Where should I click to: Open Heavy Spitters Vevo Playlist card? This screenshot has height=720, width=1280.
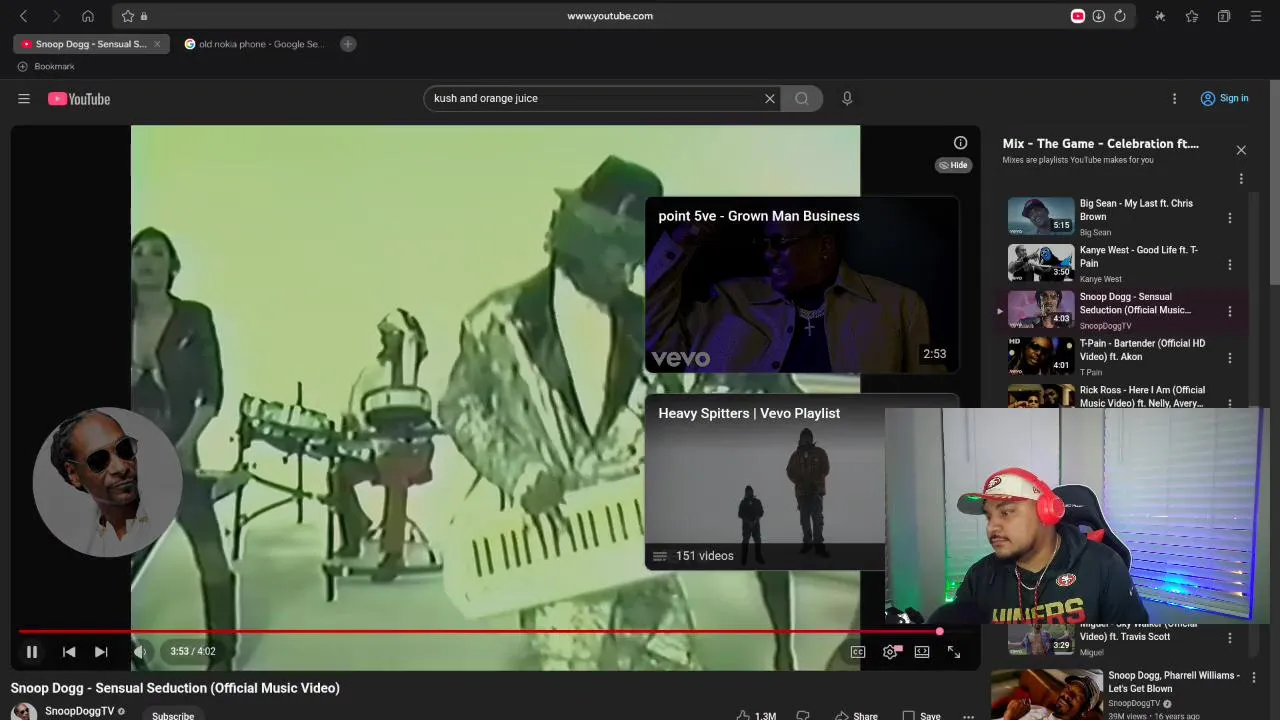[765, 481]
